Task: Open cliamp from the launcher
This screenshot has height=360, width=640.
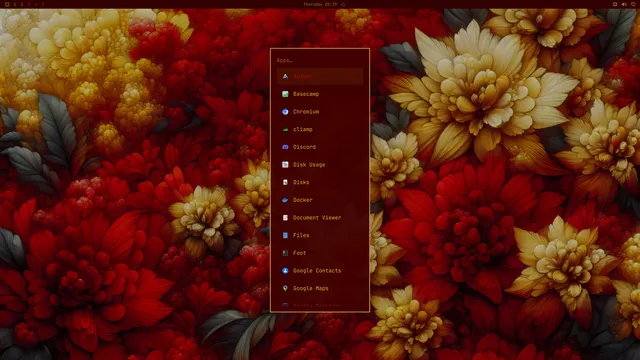Action: tap(320, 129)
